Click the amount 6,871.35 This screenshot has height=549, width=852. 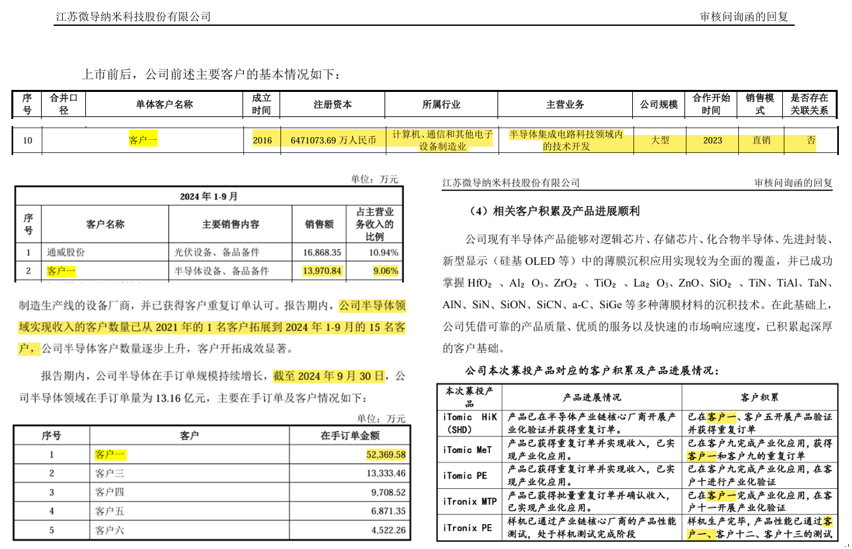(x=389, y=511)
